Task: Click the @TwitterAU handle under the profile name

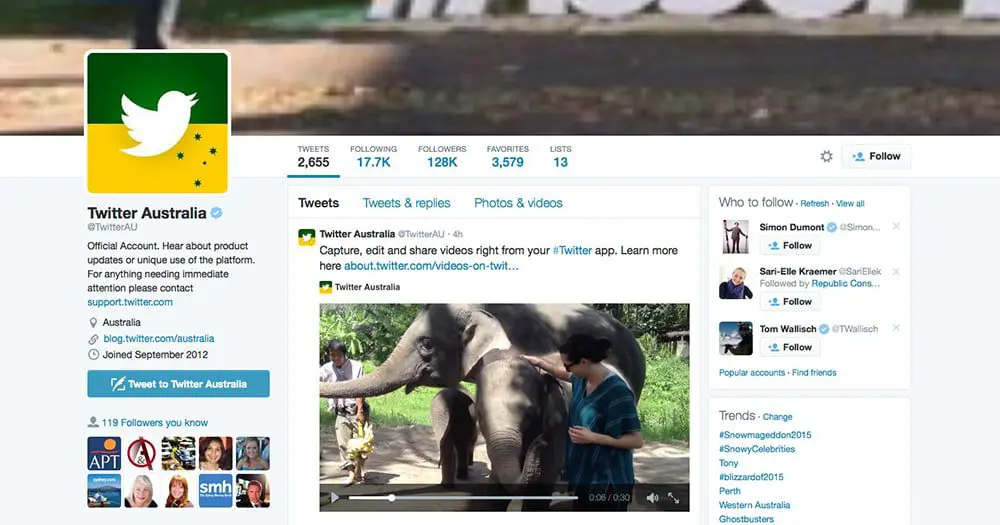Action: point(112,227)
